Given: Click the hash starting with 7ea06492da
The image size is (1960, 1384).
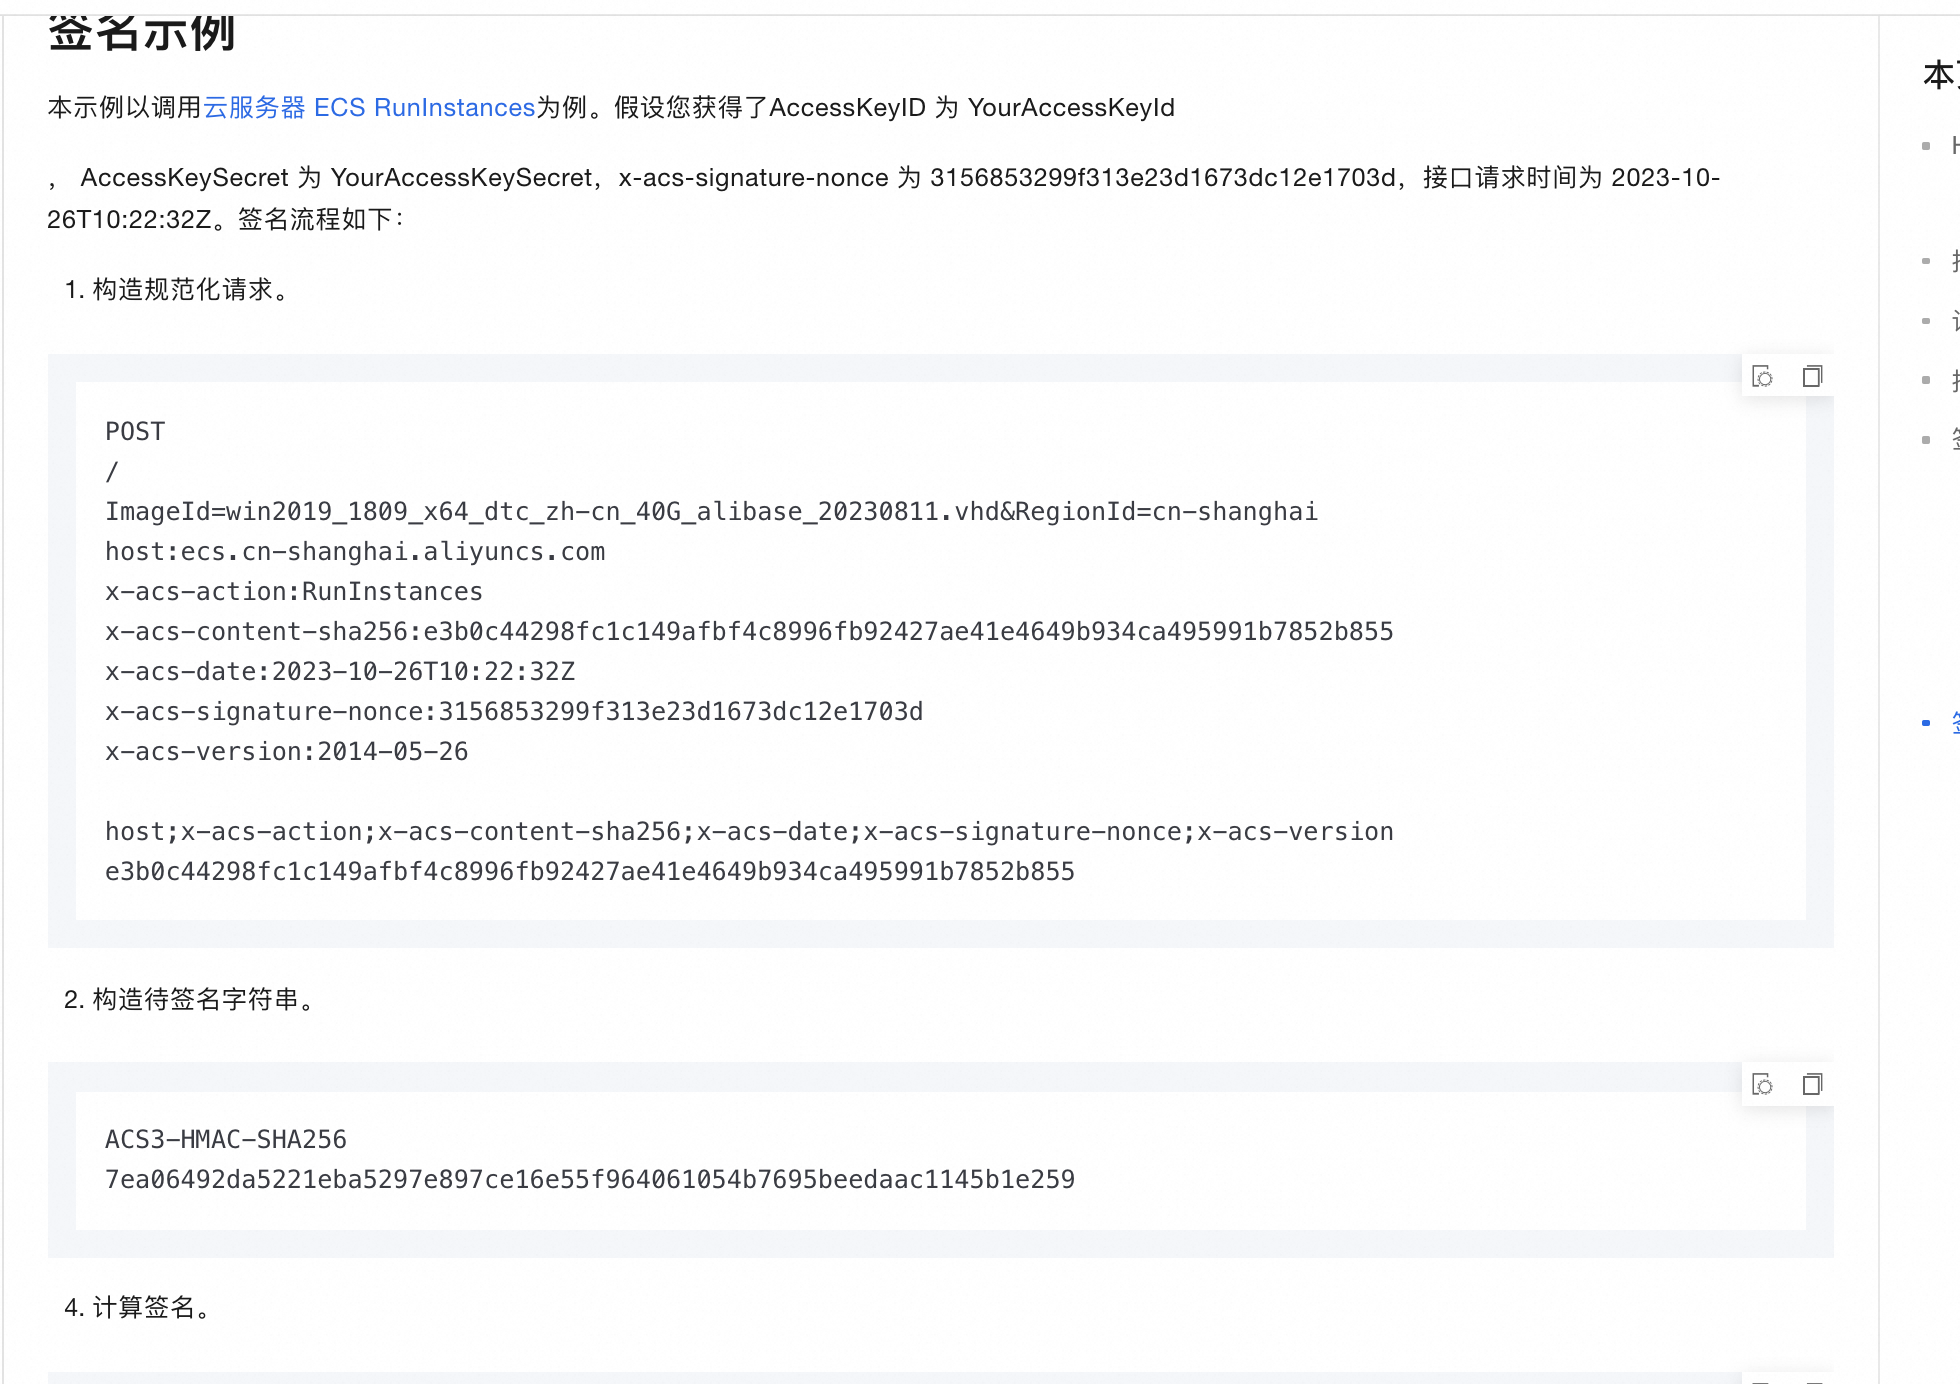Looking at the screenshot, I should point(590,1180).
